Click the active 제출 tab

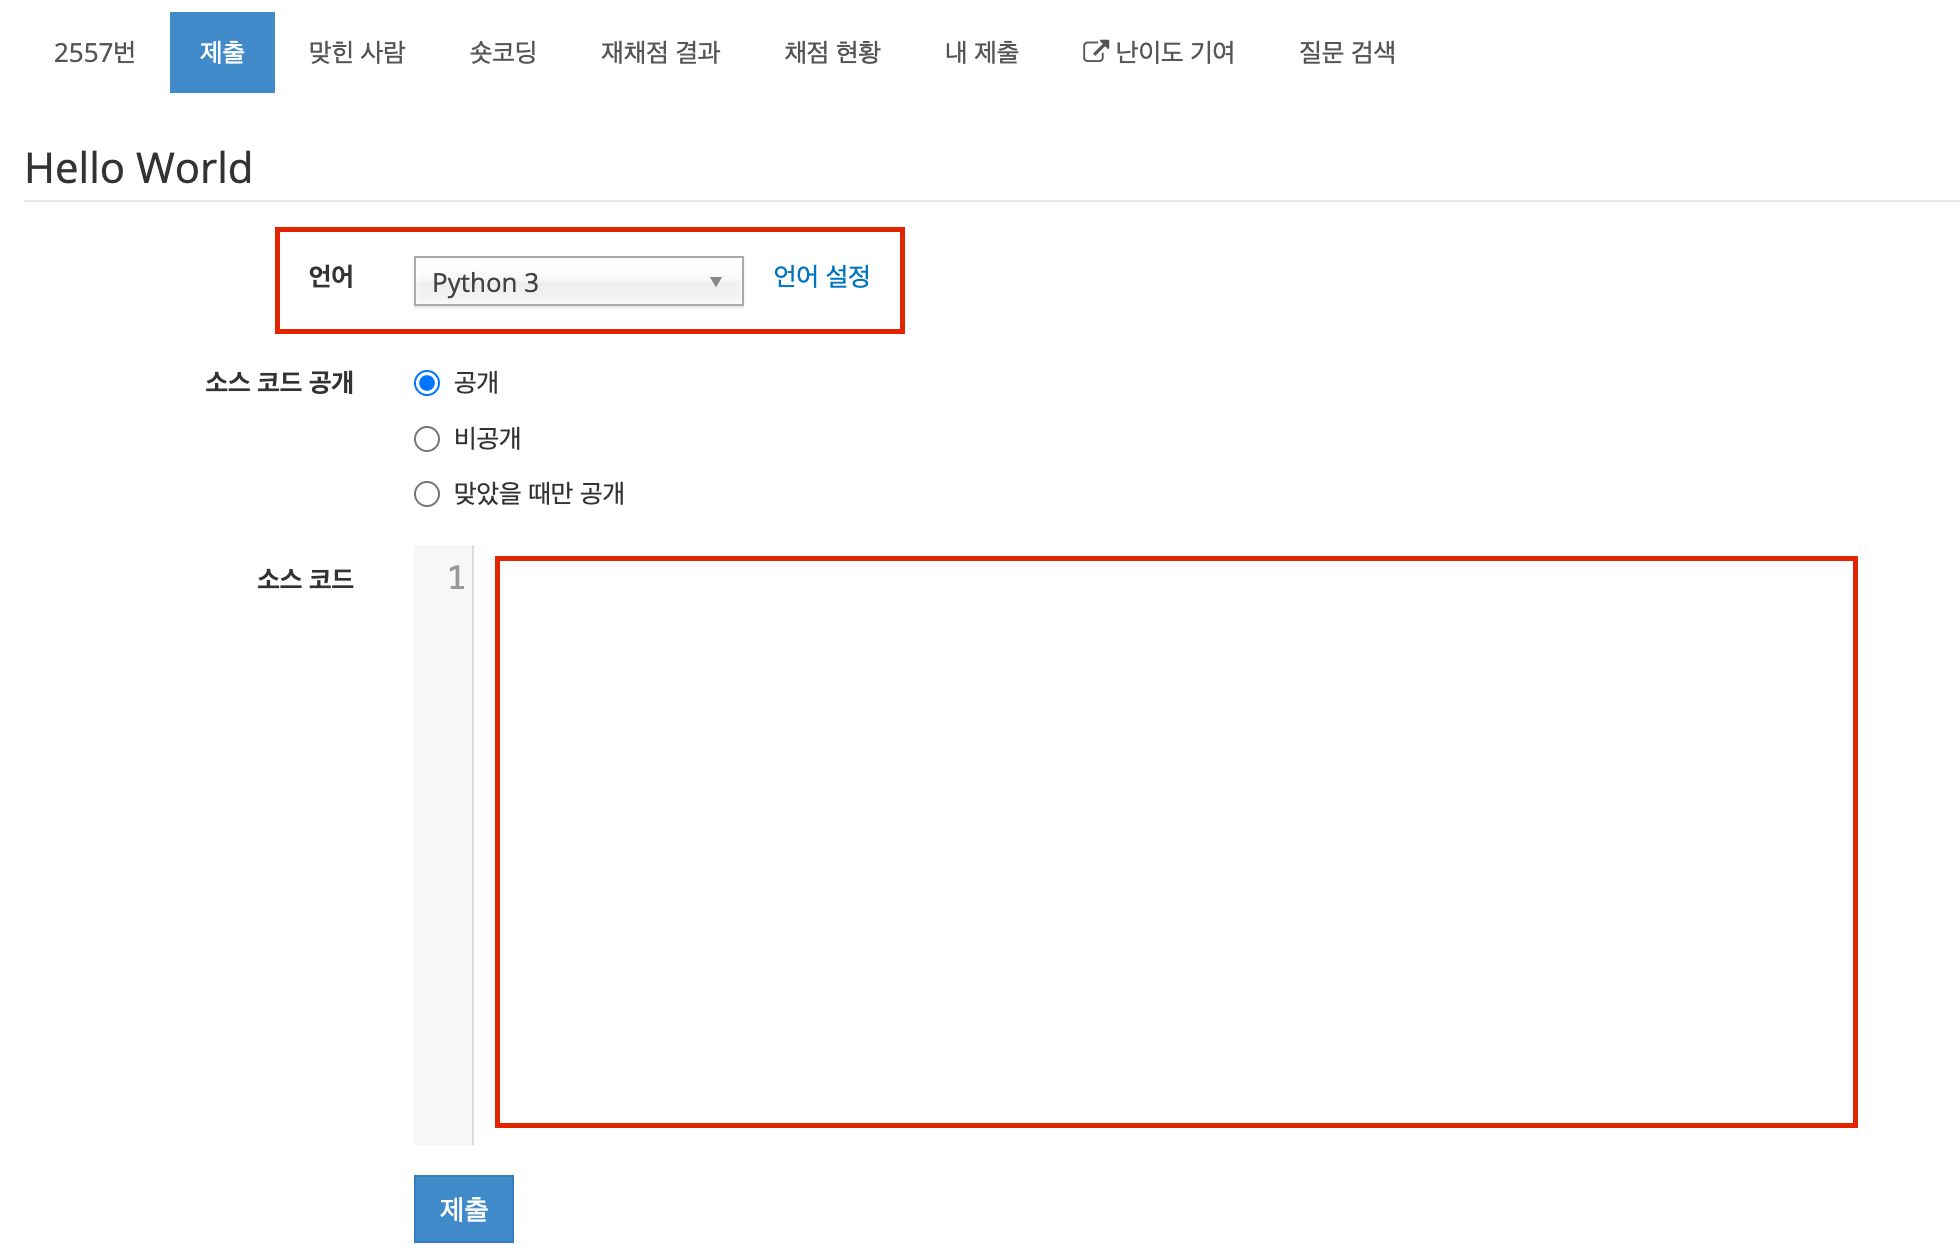click(x=222, y=52)
